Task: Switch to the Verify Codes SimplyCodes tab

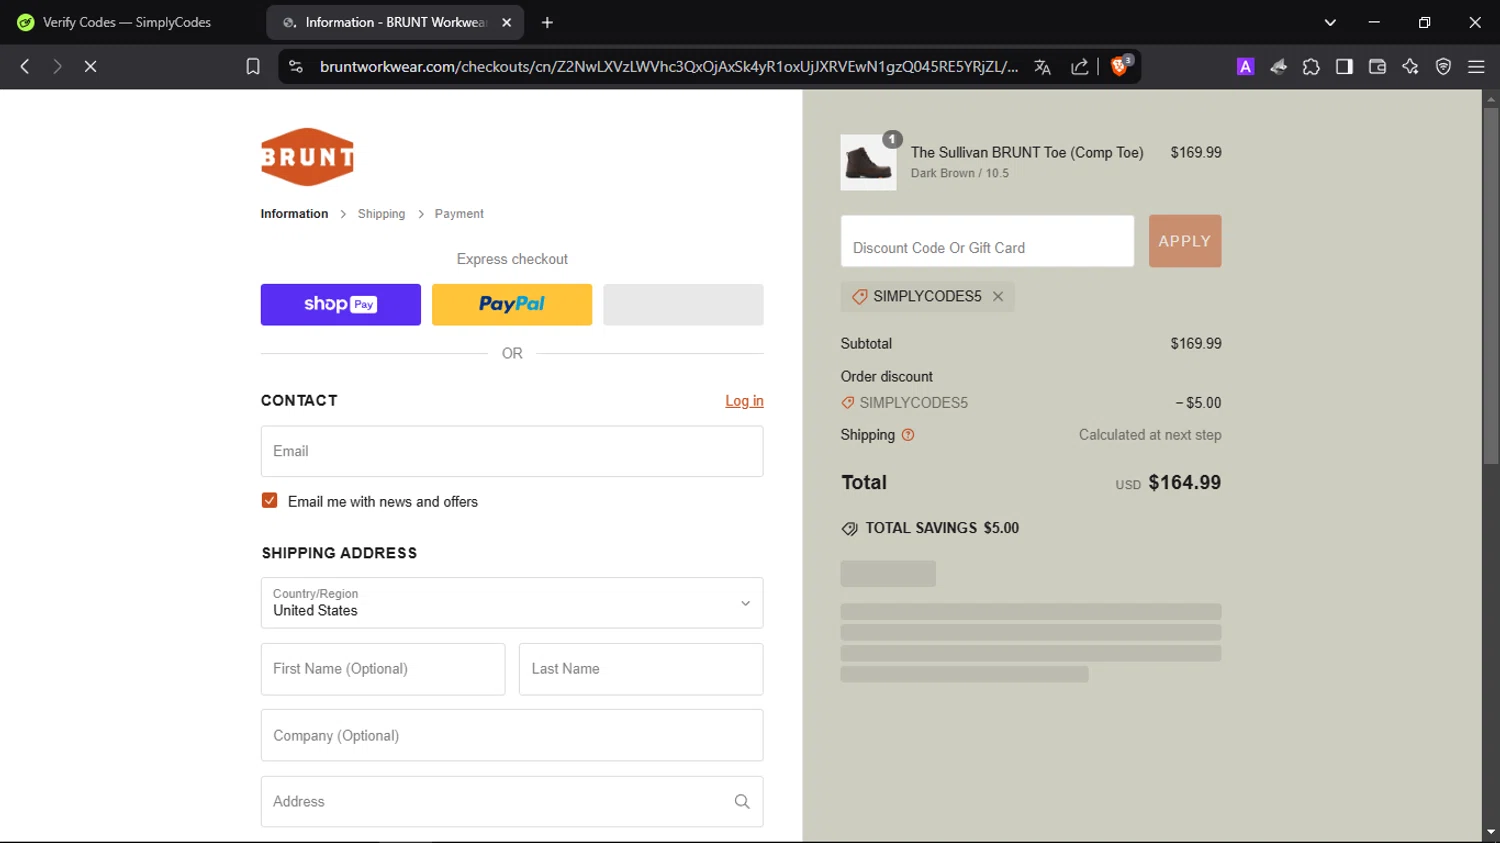Action: (x=128, y=22)
